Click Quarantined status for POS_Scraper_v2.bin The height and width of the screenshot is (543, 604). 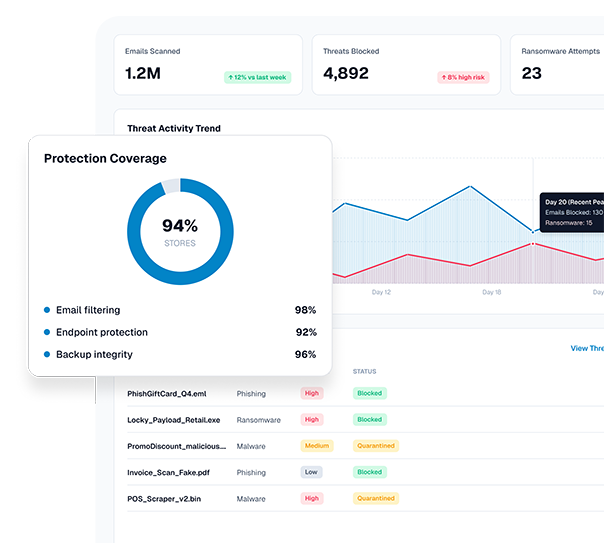click(376, 498)
